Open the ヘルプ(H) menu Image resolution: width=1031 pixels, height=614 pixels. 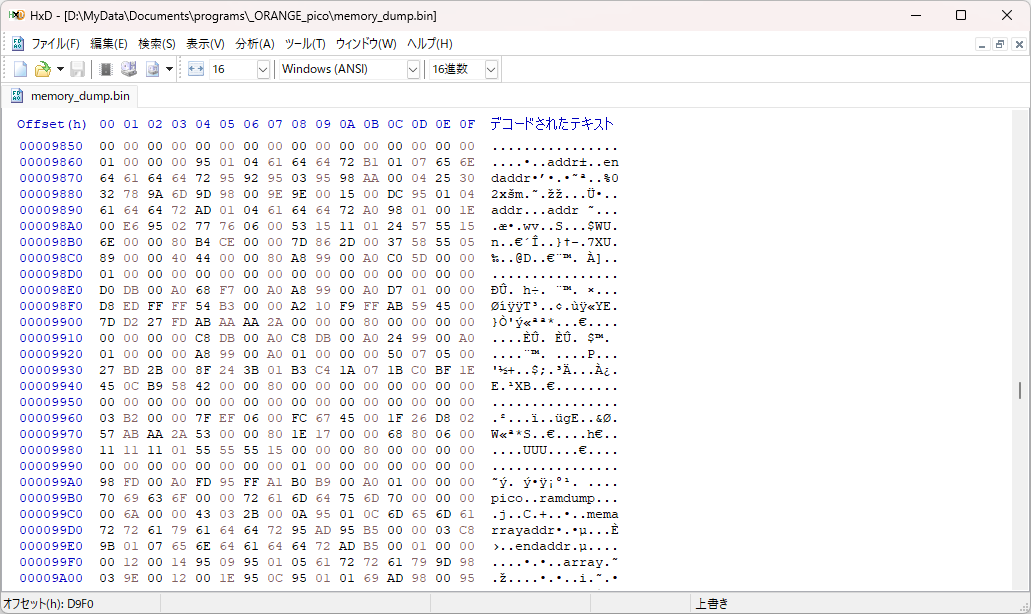[x=429, y=43]
